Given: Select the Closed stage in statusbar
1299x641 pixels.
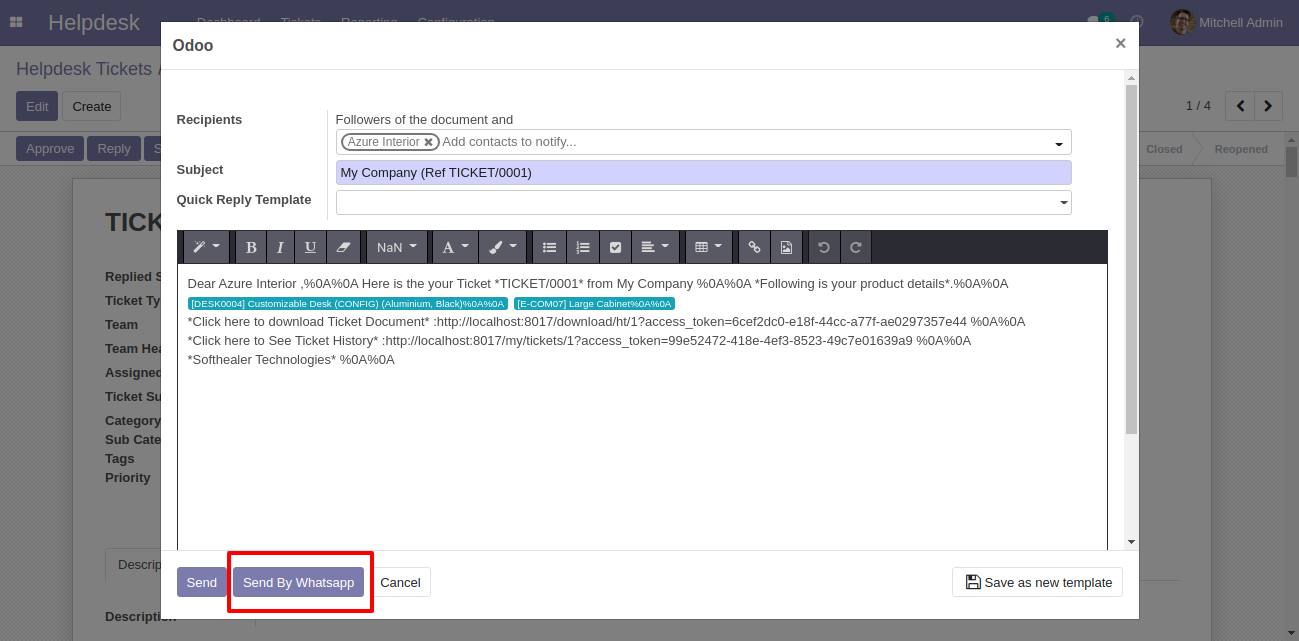Looking at the screenshot, I should coord(1164,149).
